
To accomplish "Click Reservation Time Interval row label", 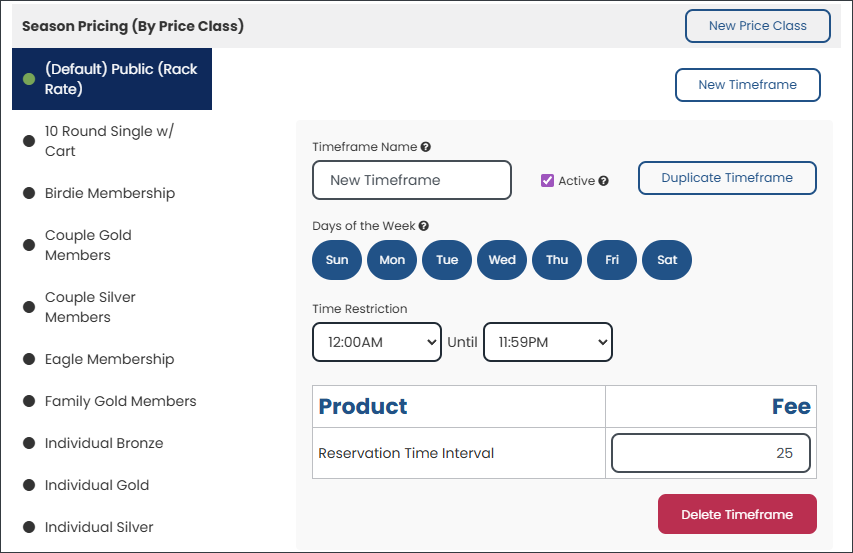I will coord(406,453).
